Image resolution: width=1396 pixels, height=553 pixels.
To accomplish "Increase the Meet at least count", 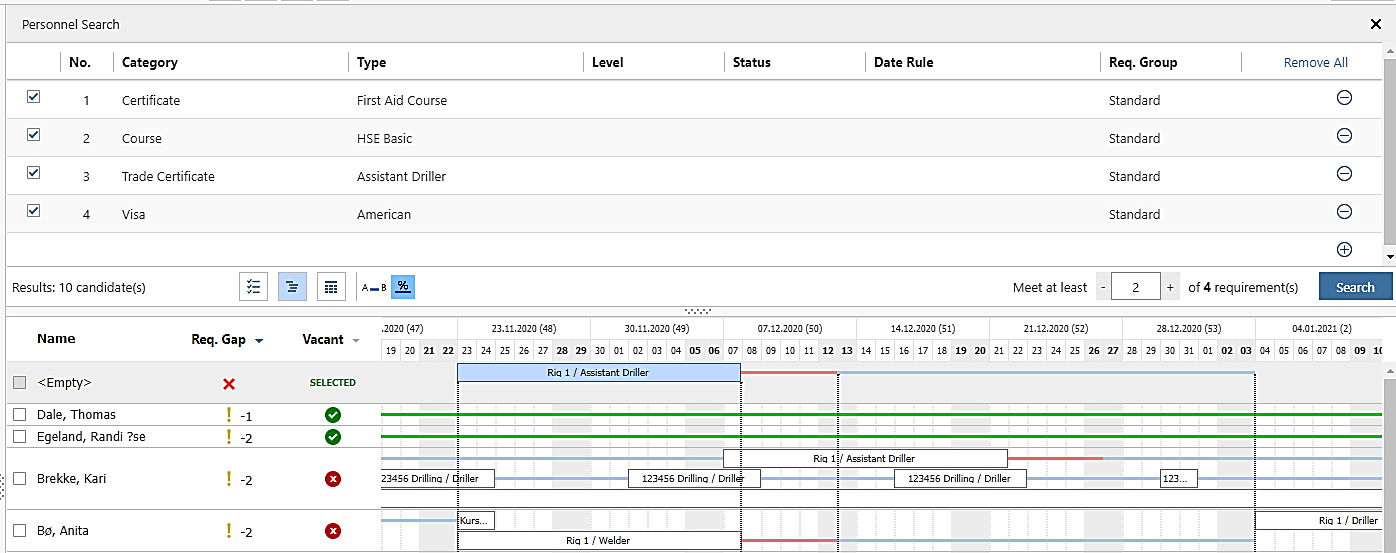I will pyautogui.click(x=1169, y=287).
